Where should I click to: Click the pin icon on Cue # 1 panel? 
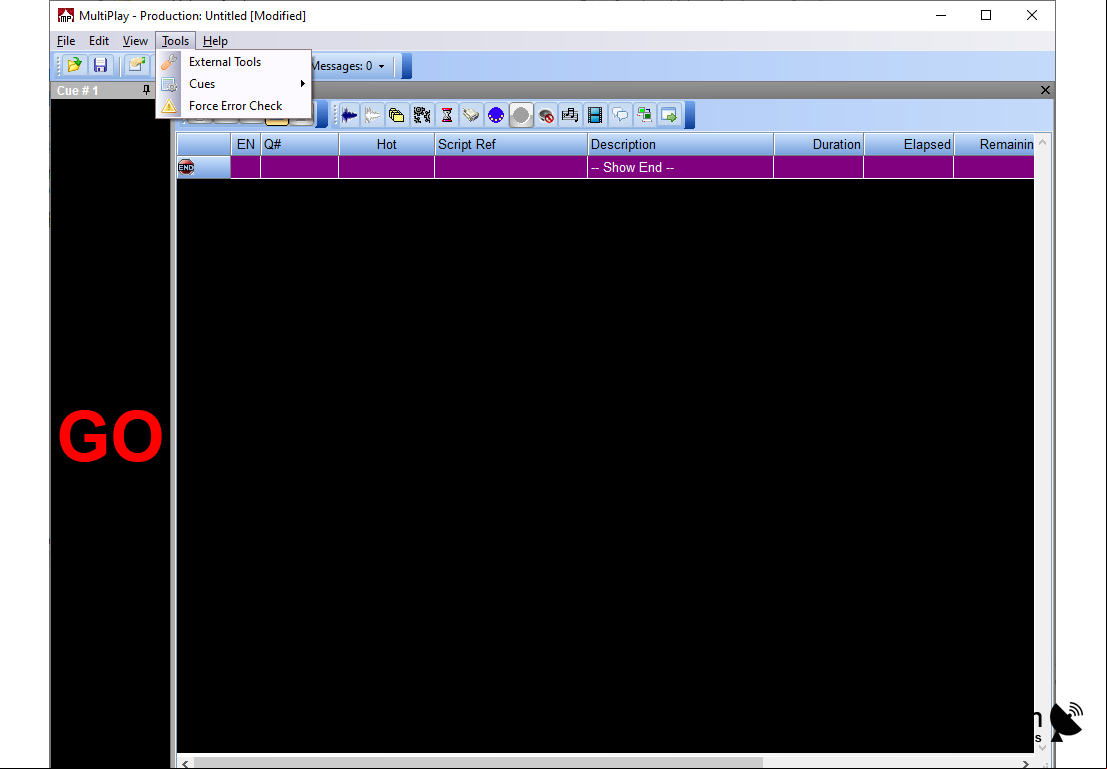click(146, 90)
